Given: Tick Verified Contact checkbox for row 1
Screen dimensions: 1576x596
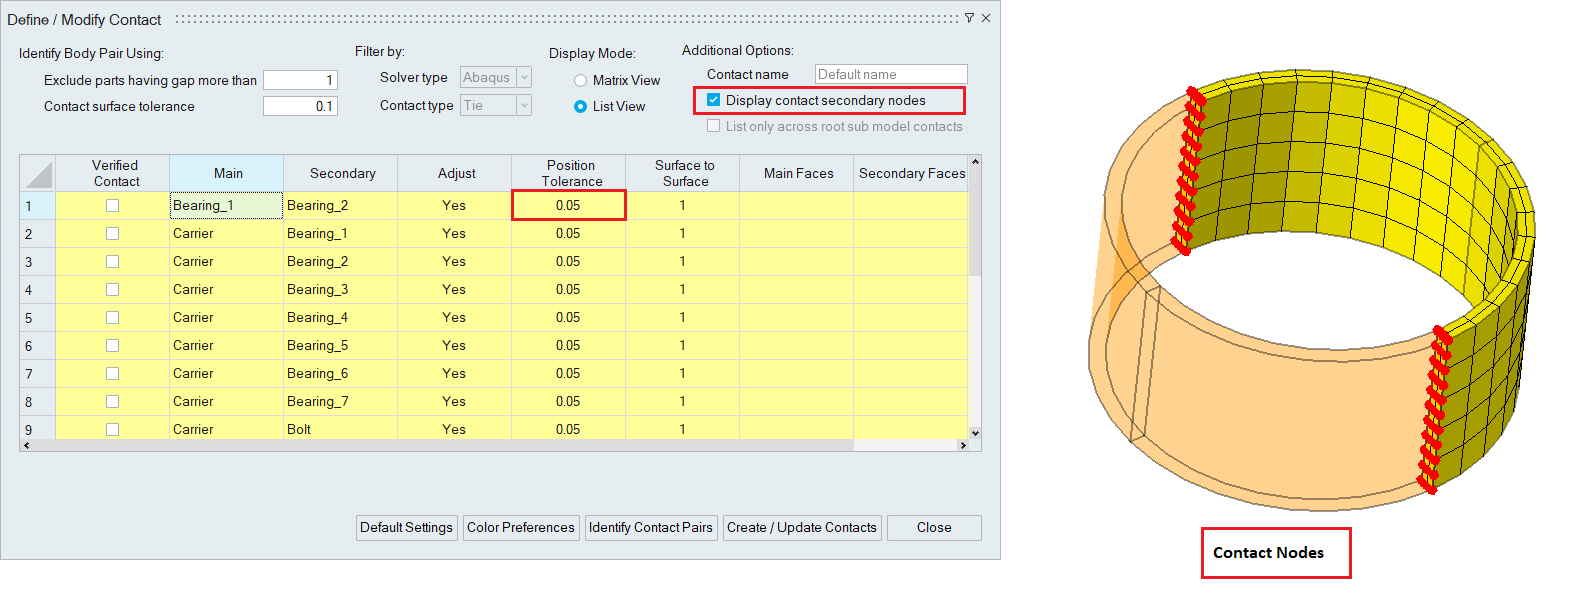Looking at the screenshot, I should [112, 205].
